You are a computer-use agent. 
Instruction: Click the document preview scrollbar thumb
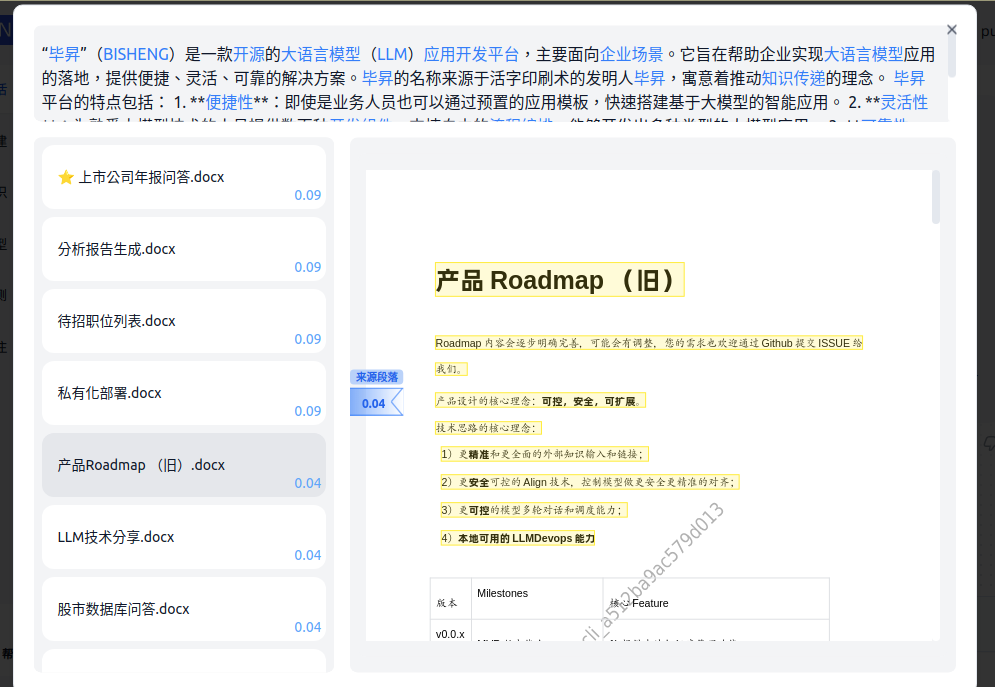coord(936,197)
